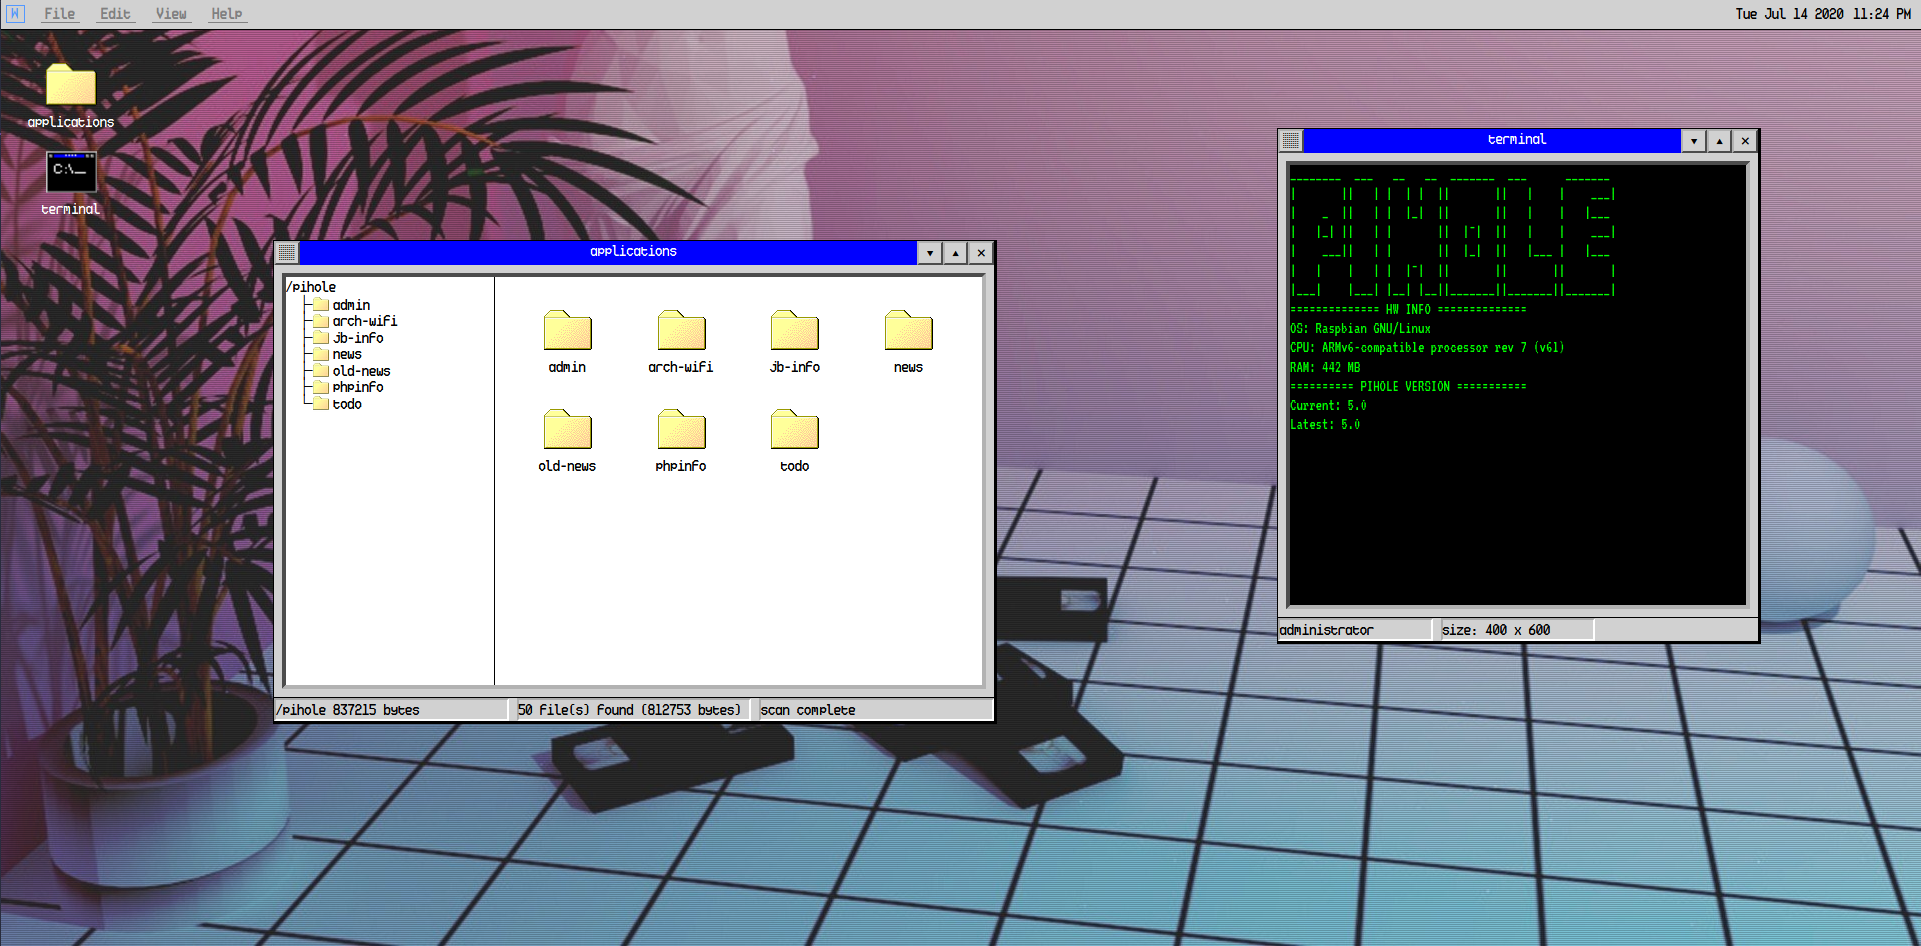Maximize the terminal window with up arrow
The image size is (1921, 946).
coord(1720,141)
